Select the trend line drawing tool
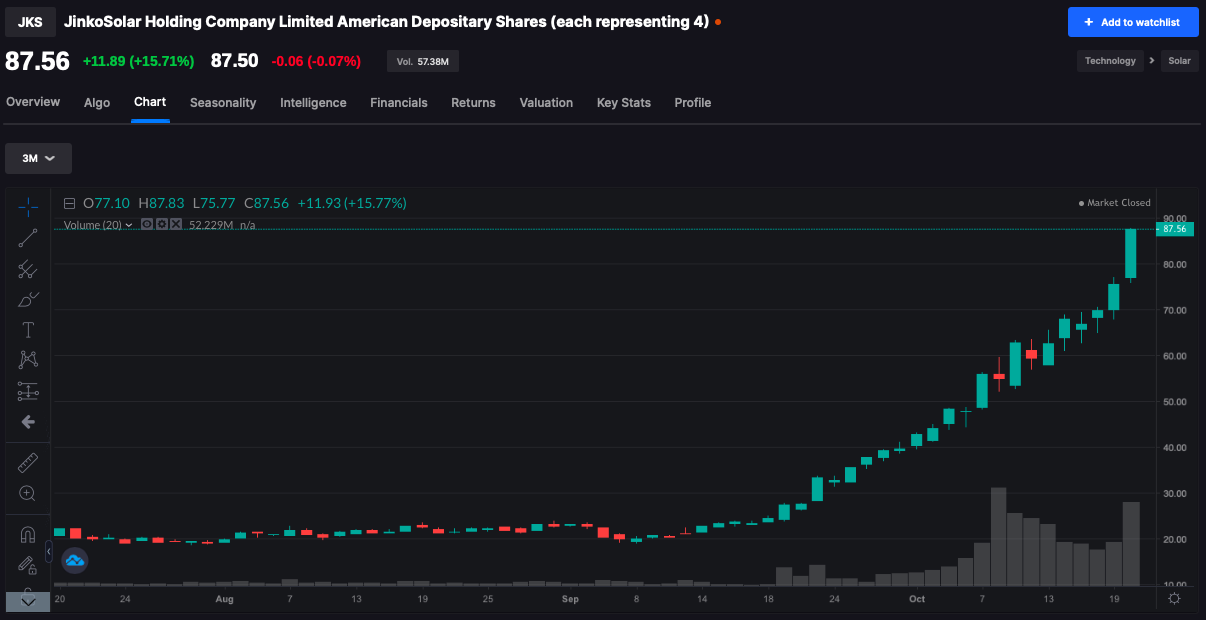Viewport: 1206px width, 620px height. [28, 238]
